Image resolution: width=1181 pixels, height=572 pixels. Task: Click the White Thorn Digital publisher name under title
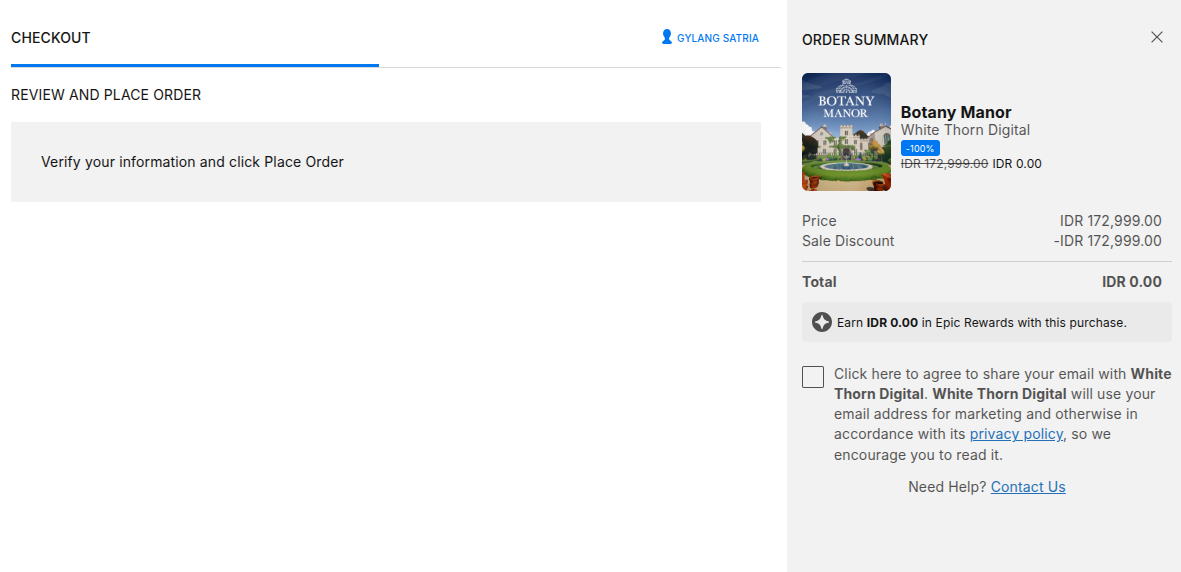coord(965,130)
